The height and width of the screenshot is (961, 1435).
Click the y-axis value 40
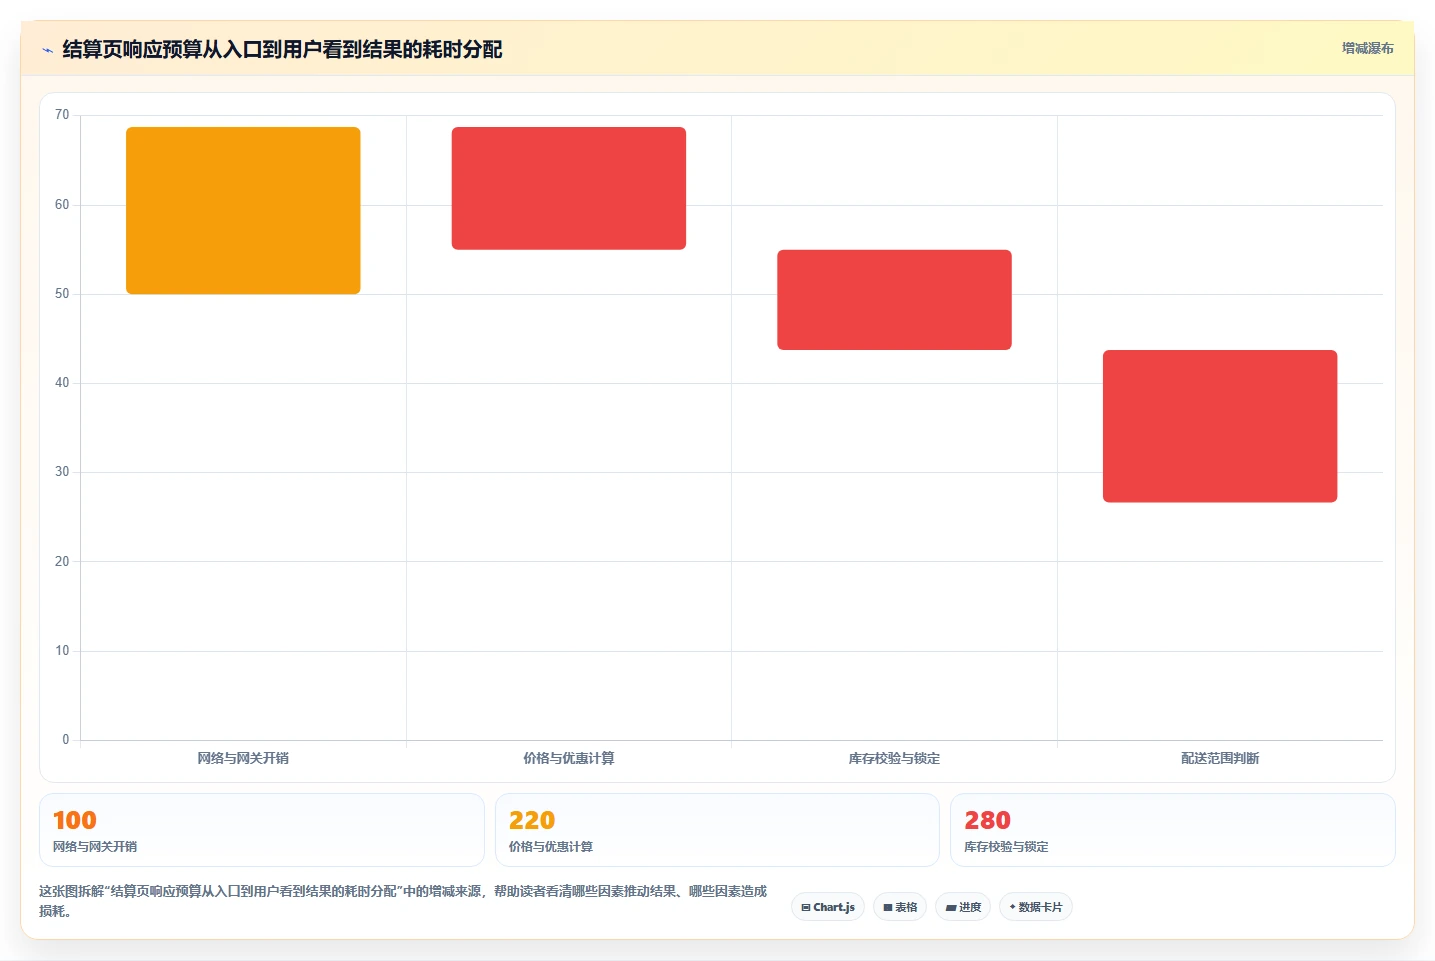(62, 383)
